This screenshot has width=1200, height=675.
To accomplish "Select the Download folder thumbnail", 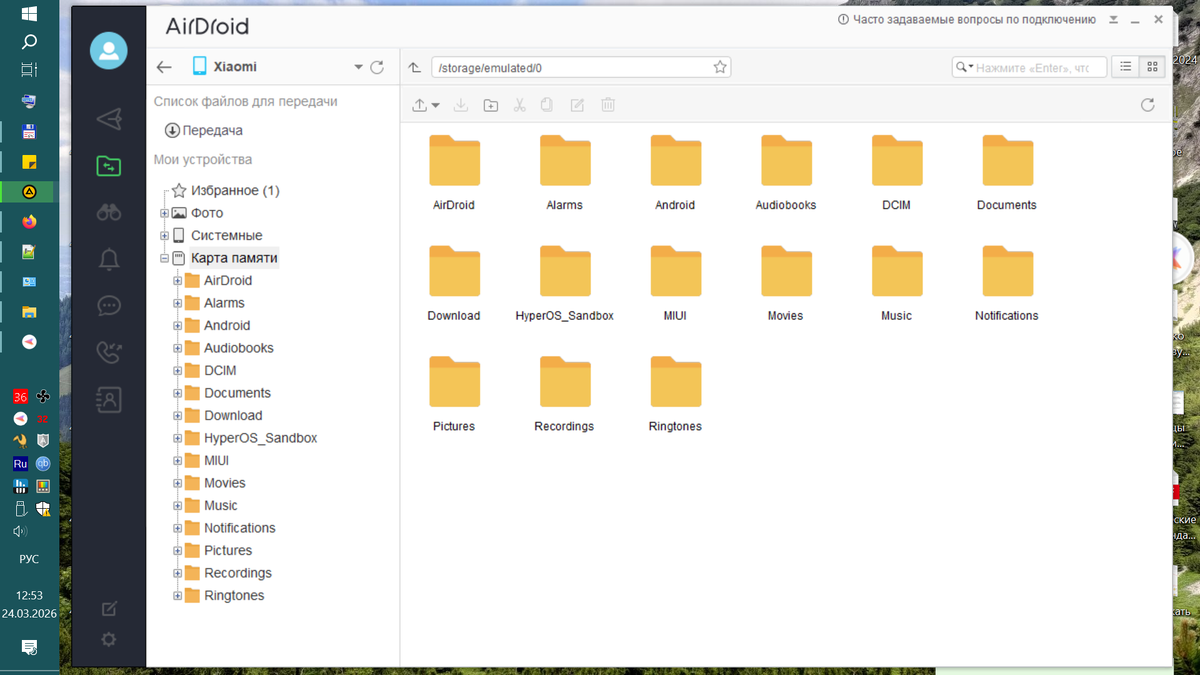I will [x=454, y=271].
